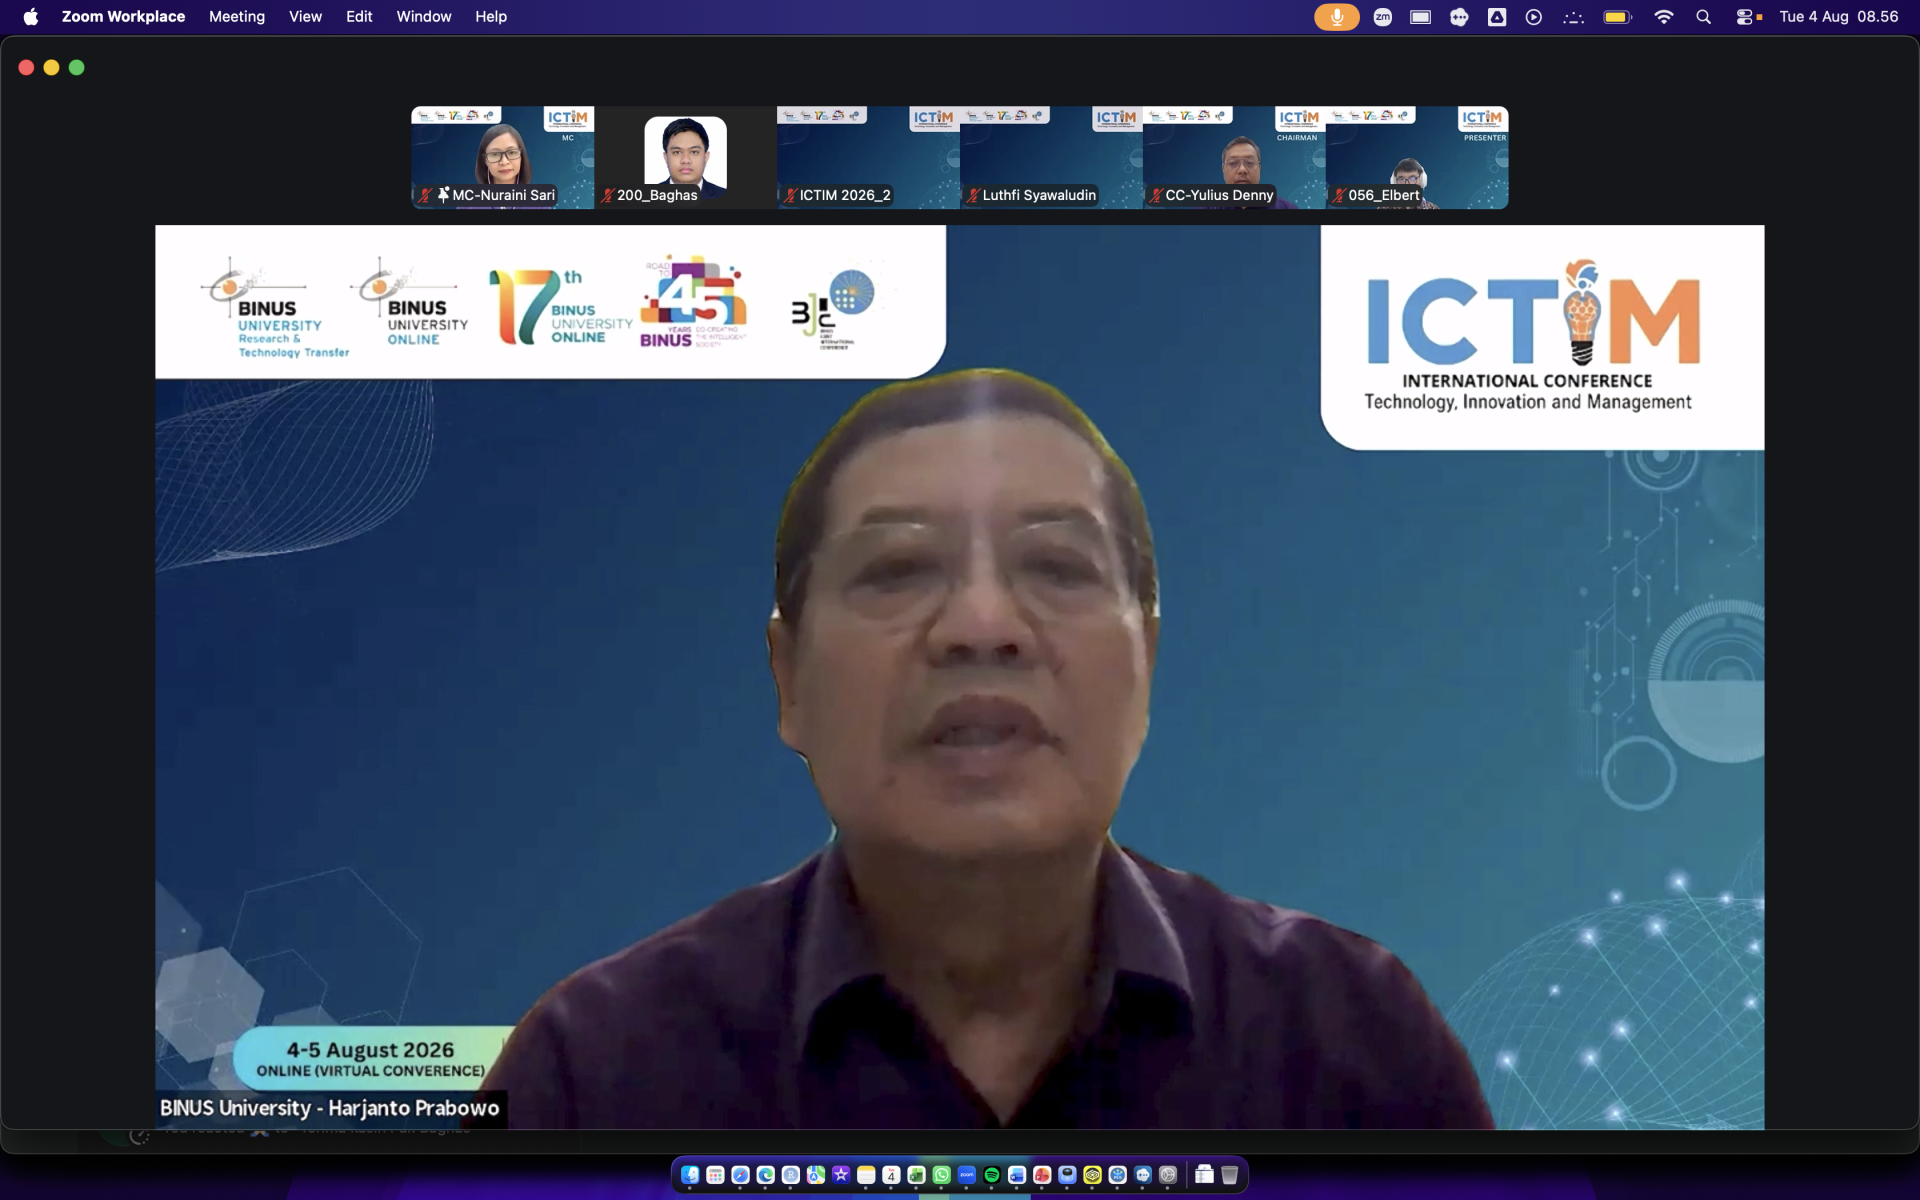Viewport: 1920px width, 1200px height.
Task: Open Safari from the dock
Action: click(740, 1175)
